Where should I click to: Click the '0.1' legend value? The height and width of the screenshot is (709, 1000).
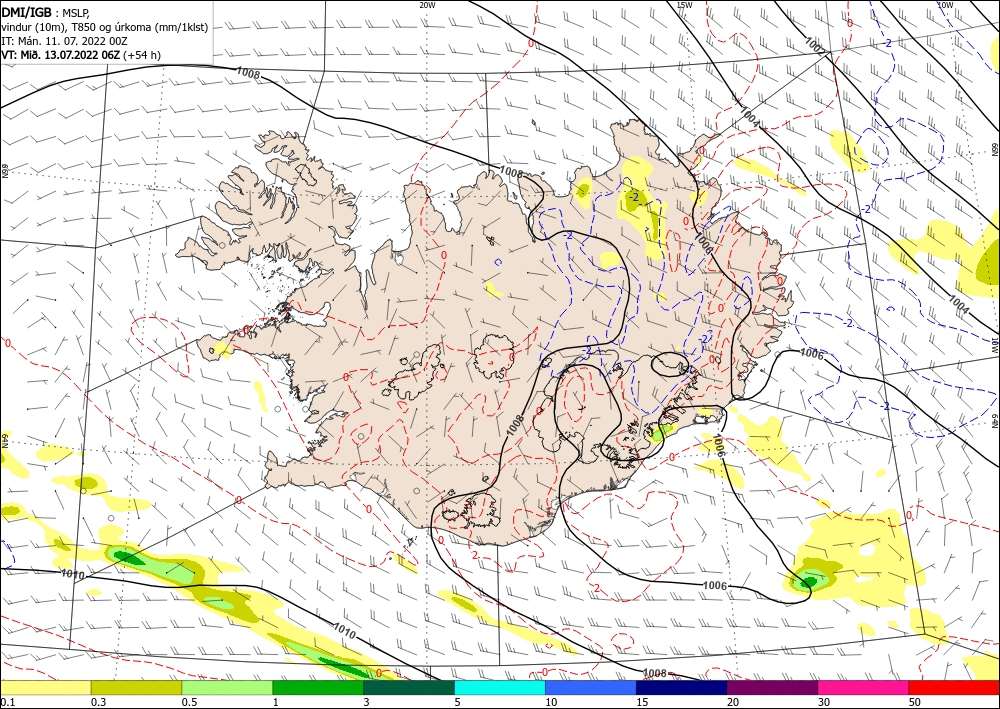(x=7, y=702)
